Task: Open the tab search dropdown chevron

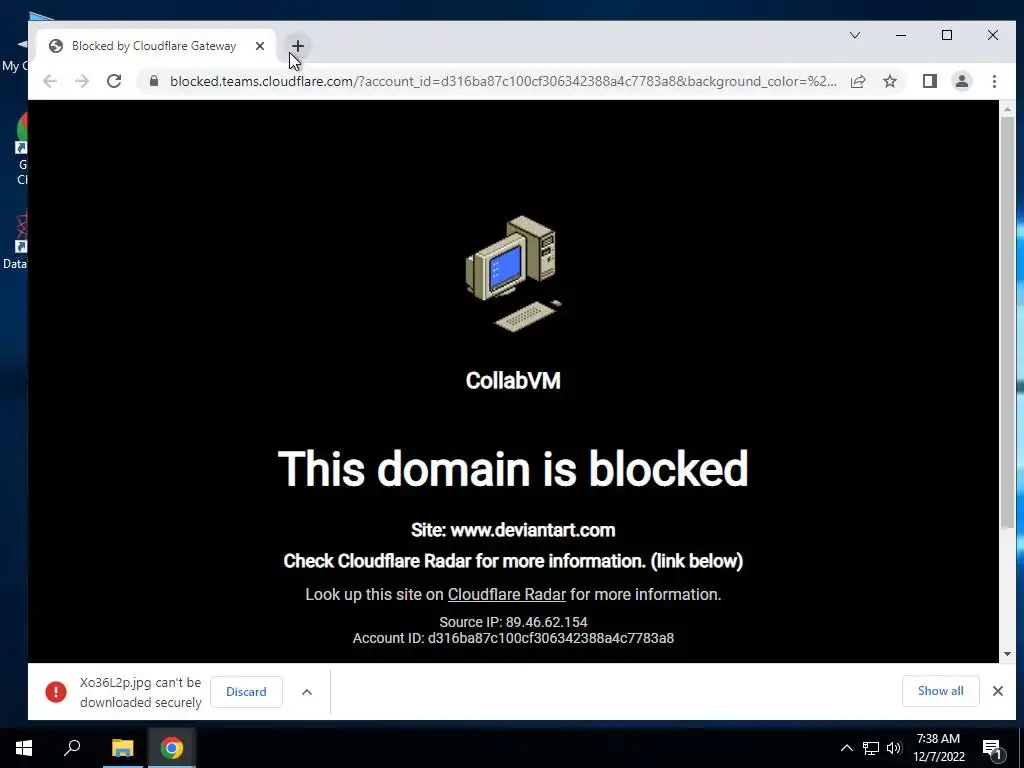Action: [855, 35]
